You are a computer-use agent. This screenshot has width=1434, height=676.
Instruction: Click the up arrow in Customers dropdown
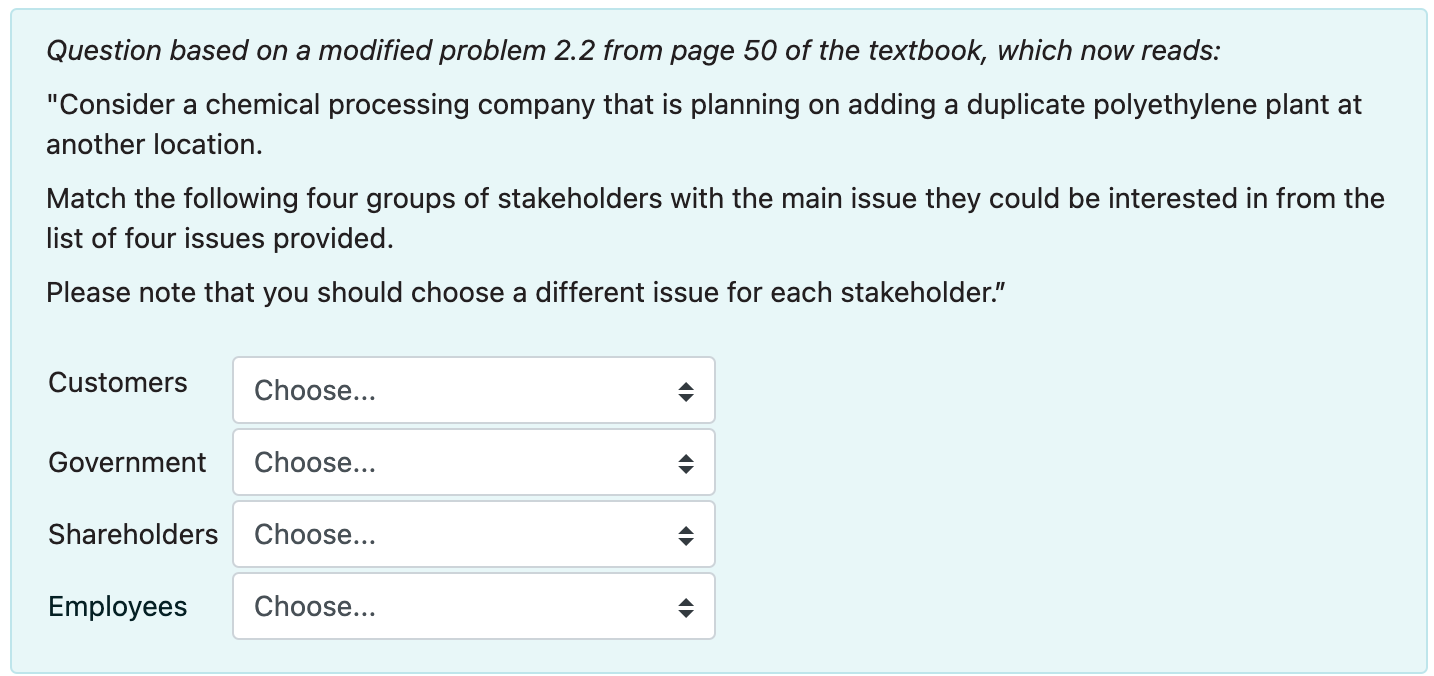point(687,384)
